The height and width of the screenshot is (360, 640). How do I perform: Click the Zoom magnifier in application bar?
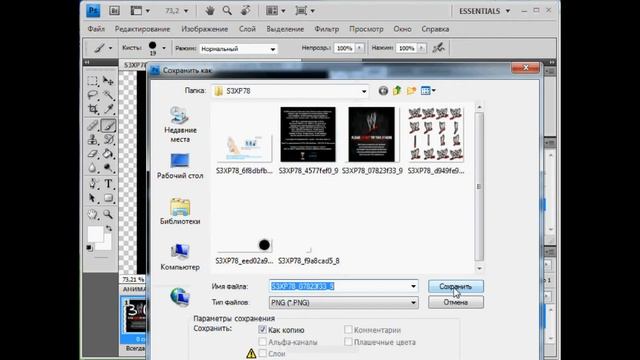point(227,11)
